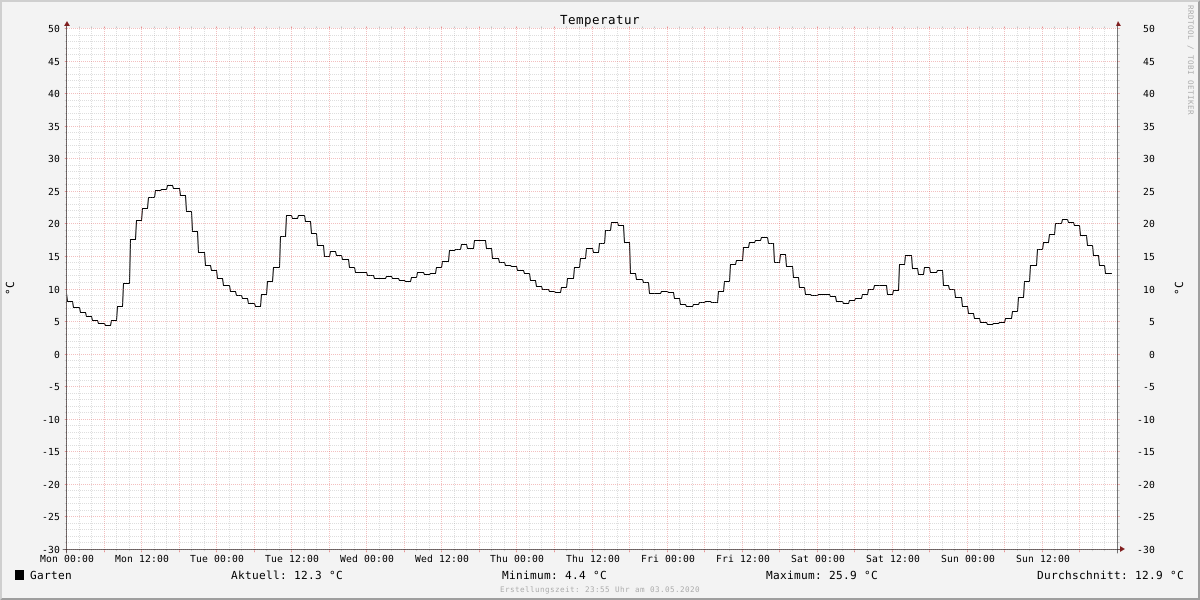1200x600 pixels.
Task: Select the 10 label on the left axis
Action: [x=54, y=290]
